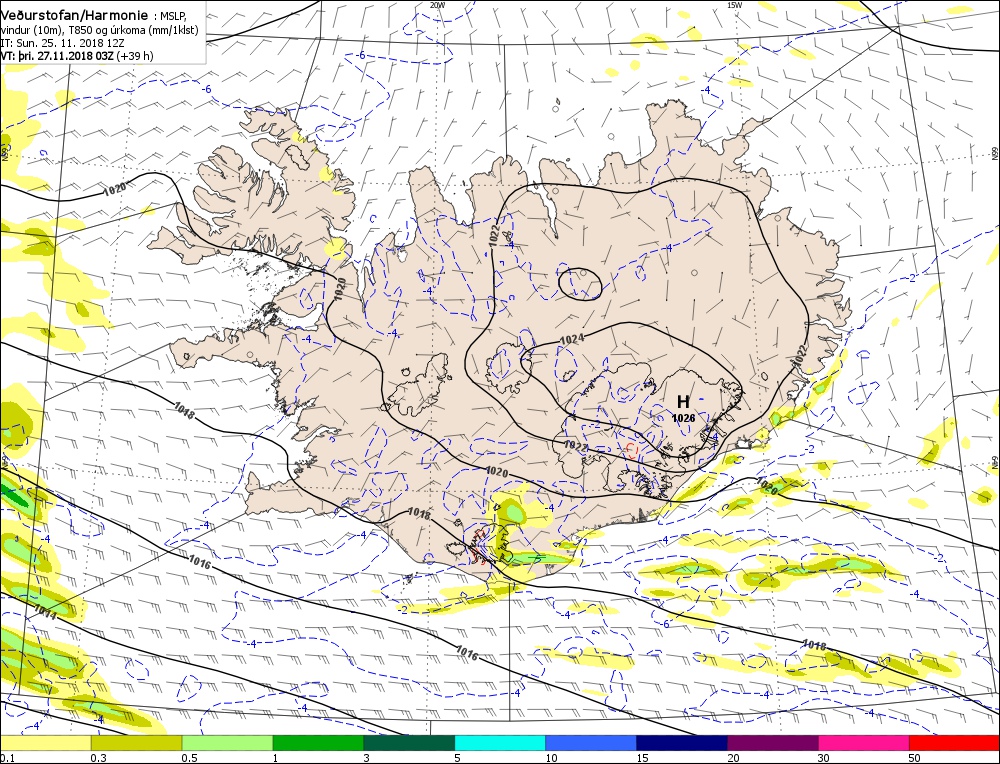Select the red 50 mm legend swatch
The image size is (1000, 764).
[954, 742]
